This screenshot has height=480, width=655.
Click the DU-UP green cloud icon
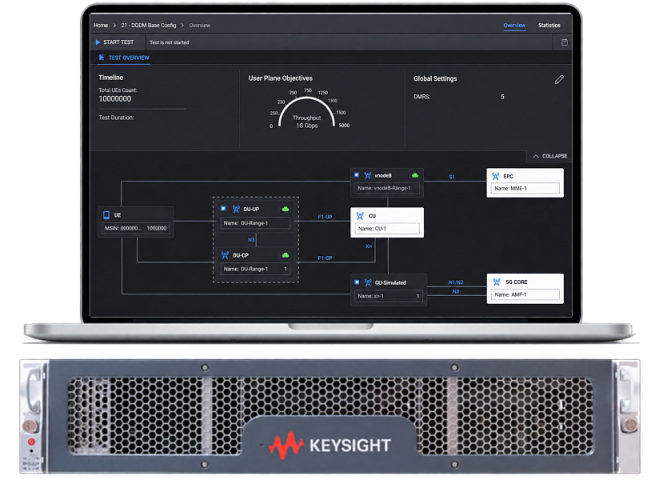285,209
